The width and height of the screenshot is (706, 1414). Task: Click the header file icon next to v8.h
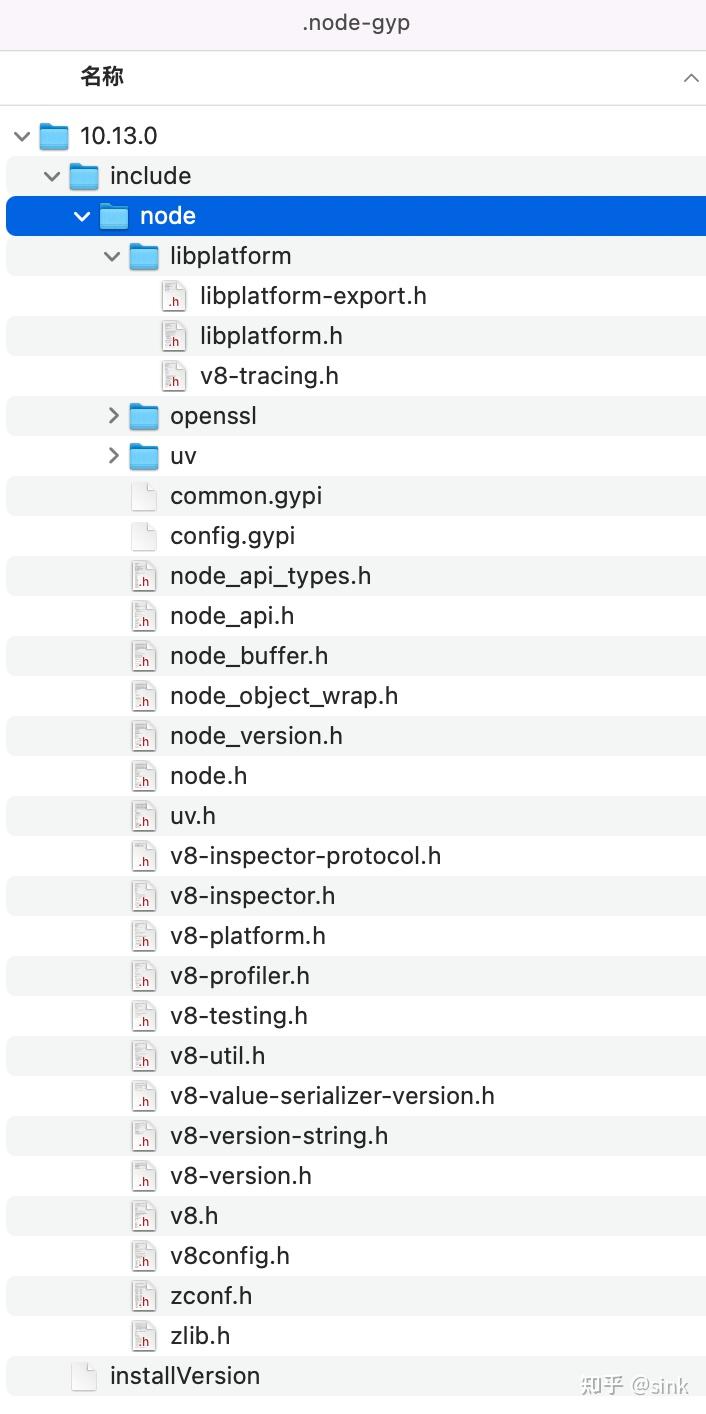143,1216
